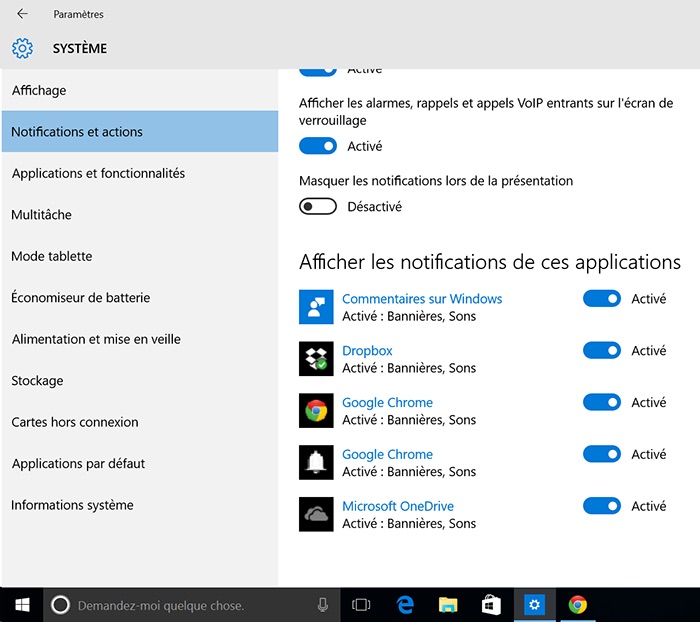Disable Dropbox notifications toggle
This screenshot has height=622, width=700.
601,351
